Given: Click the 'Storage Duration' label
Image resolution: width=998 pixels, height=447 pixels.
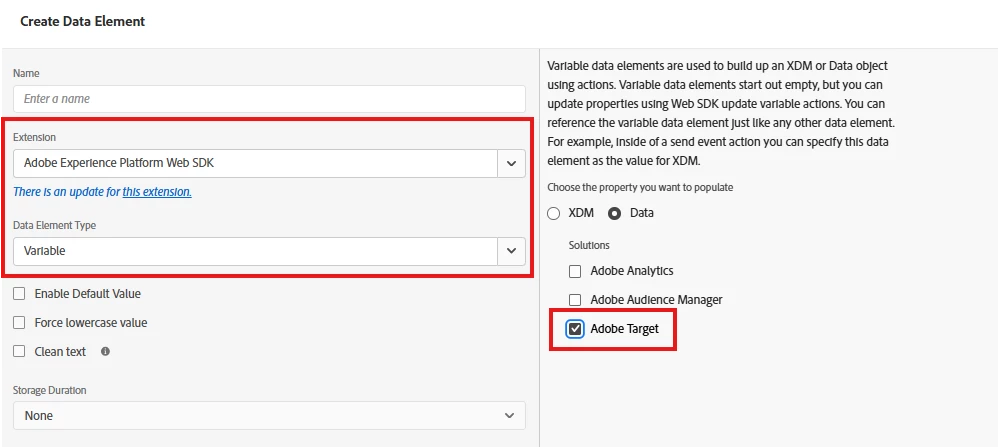Looking at the screenshot, I should coord(50,390).
